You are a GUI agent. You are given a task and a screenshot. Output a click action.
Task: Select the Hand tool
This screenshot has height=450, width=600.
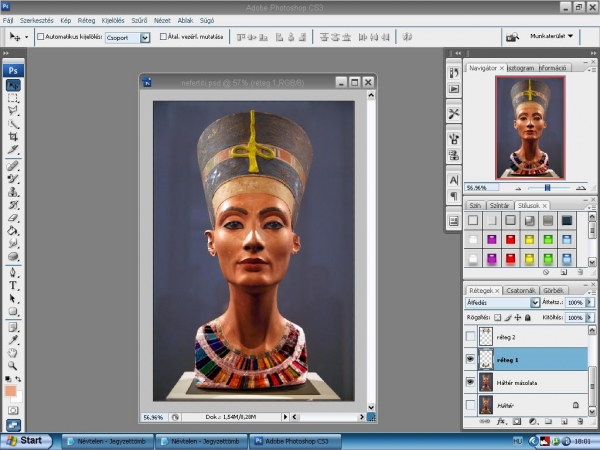13,352
